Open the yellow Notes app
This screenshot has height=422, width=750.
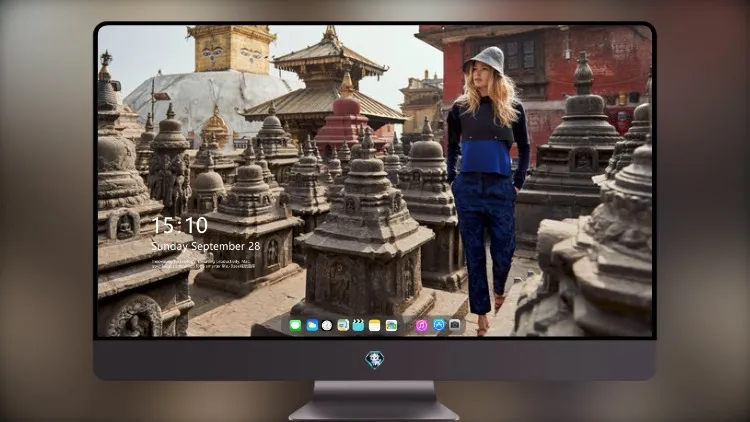375,326
